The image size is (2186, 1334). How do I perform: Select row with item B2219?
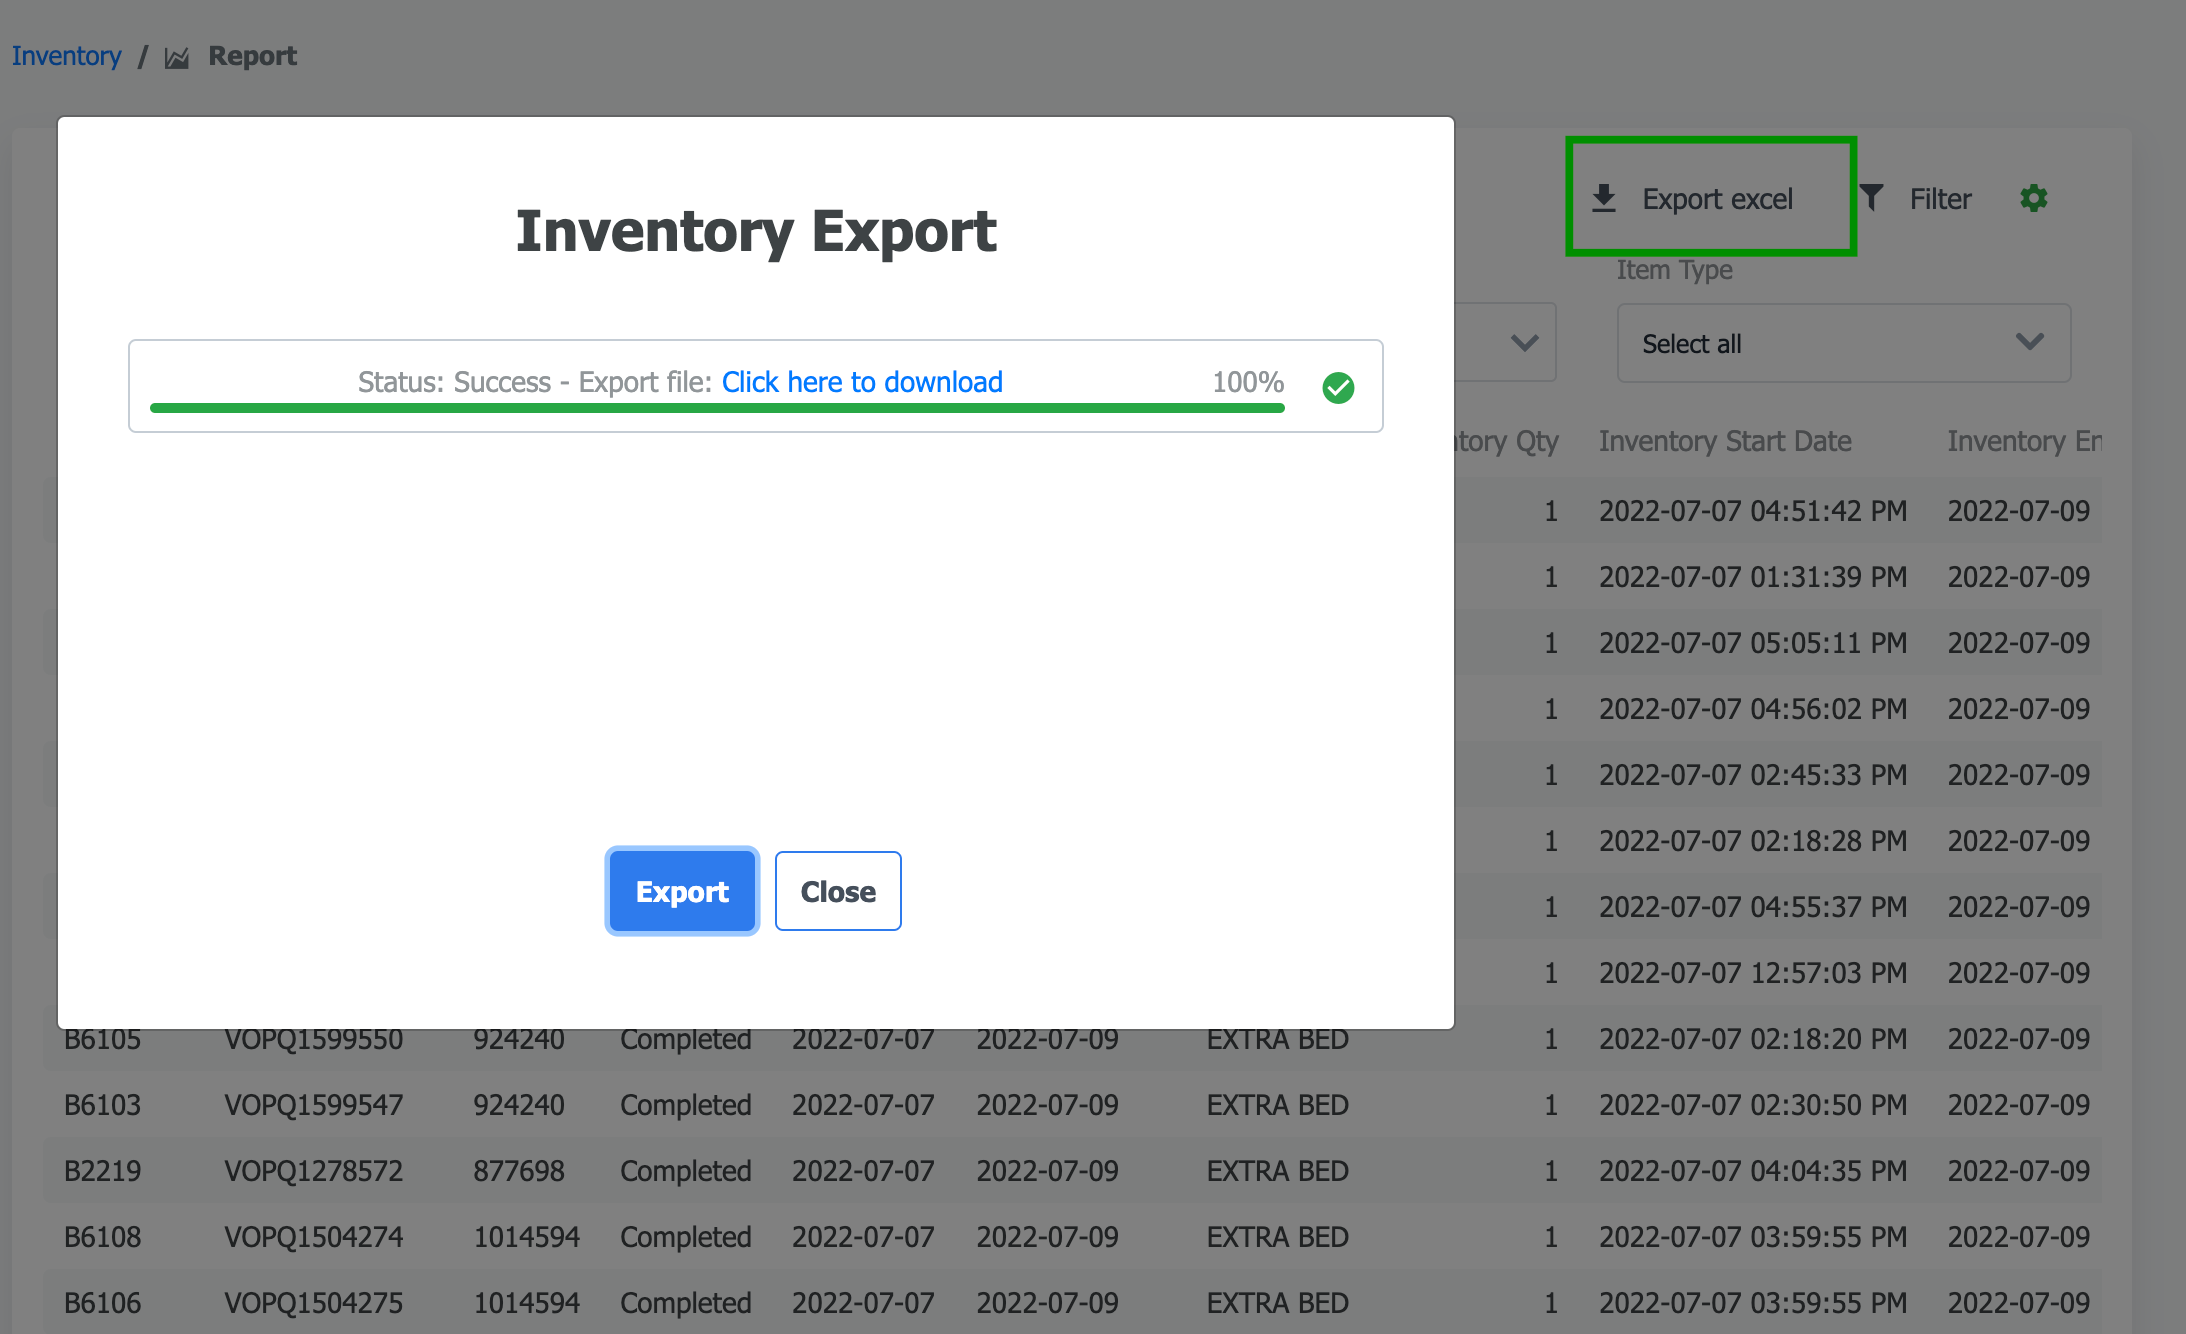[x=102, y=1171]
